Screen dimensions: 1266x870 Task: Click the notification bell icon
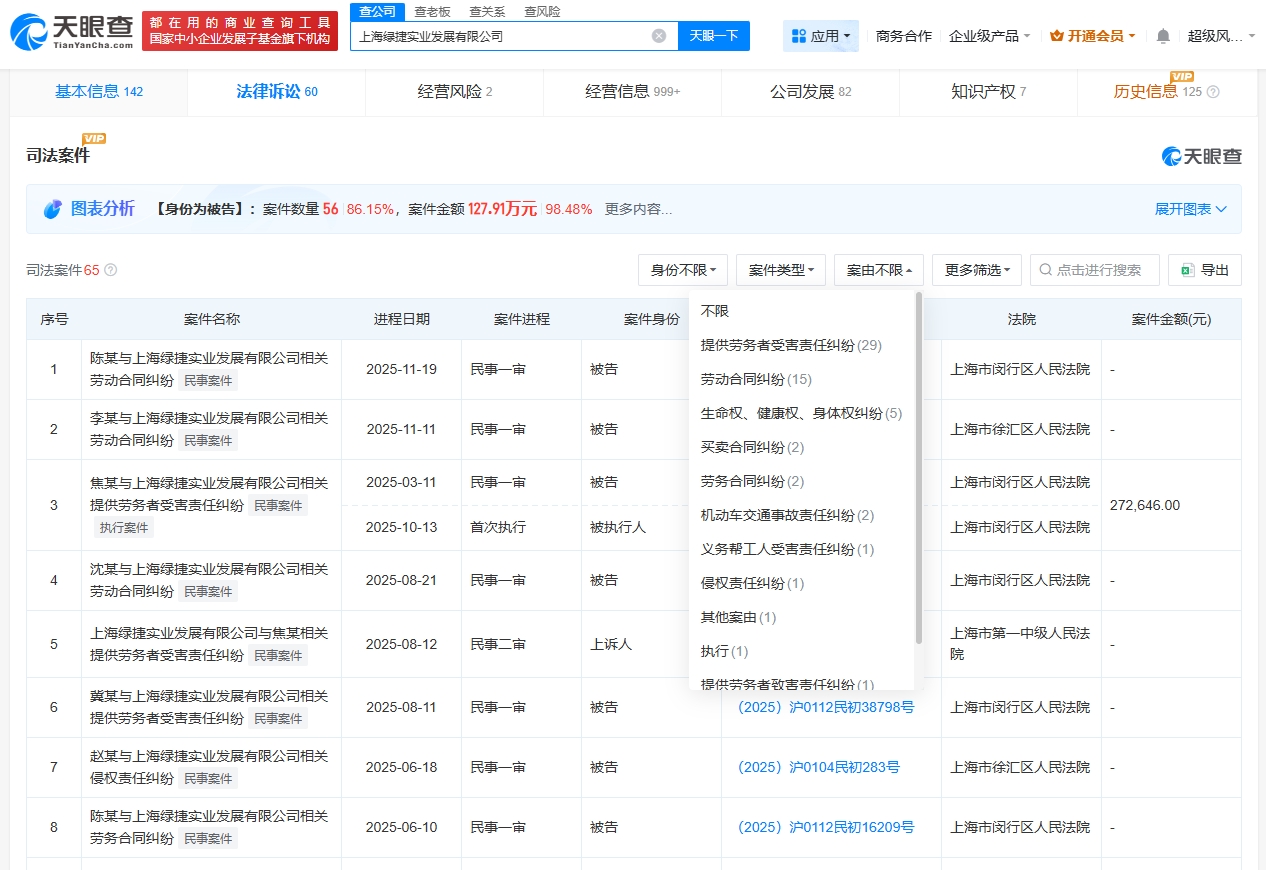[x=1163, y=36]
